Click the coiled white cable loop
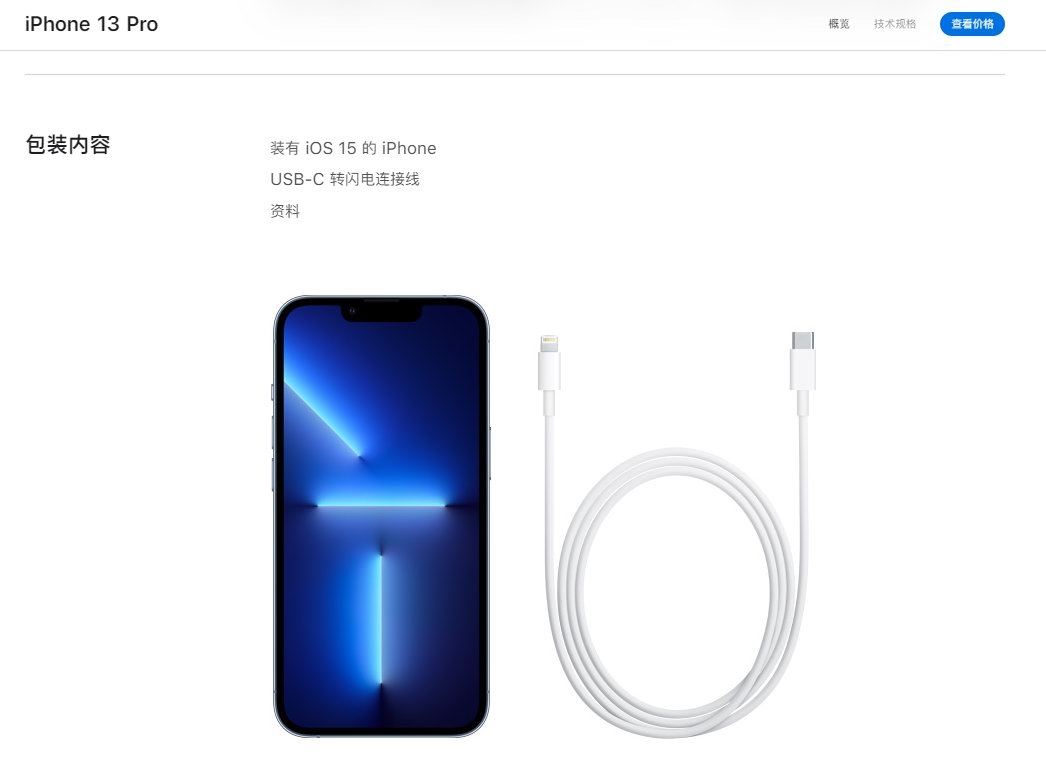Screen dimensions: 1046x780 [676, 593]
